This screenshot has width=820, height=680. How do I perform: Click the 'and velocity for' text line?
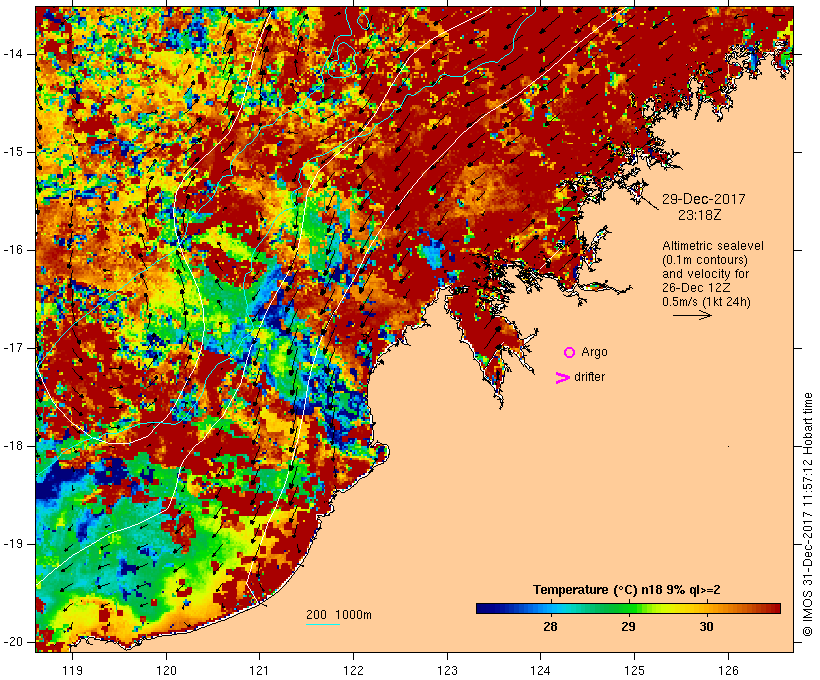(x=705, y=274)
